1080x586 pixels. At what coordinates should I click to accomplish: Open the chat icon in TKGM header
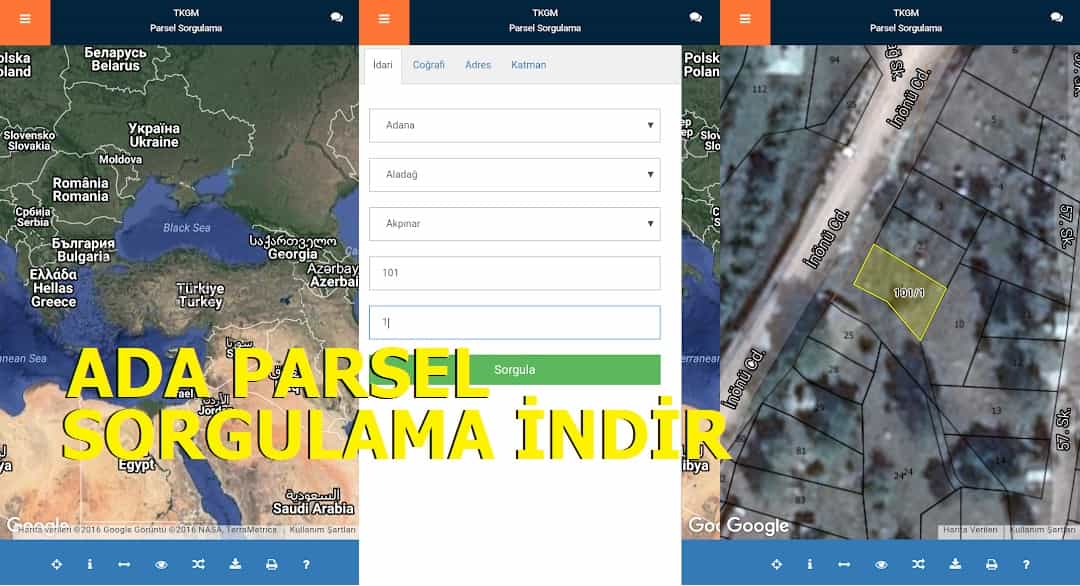pos(335,17)
